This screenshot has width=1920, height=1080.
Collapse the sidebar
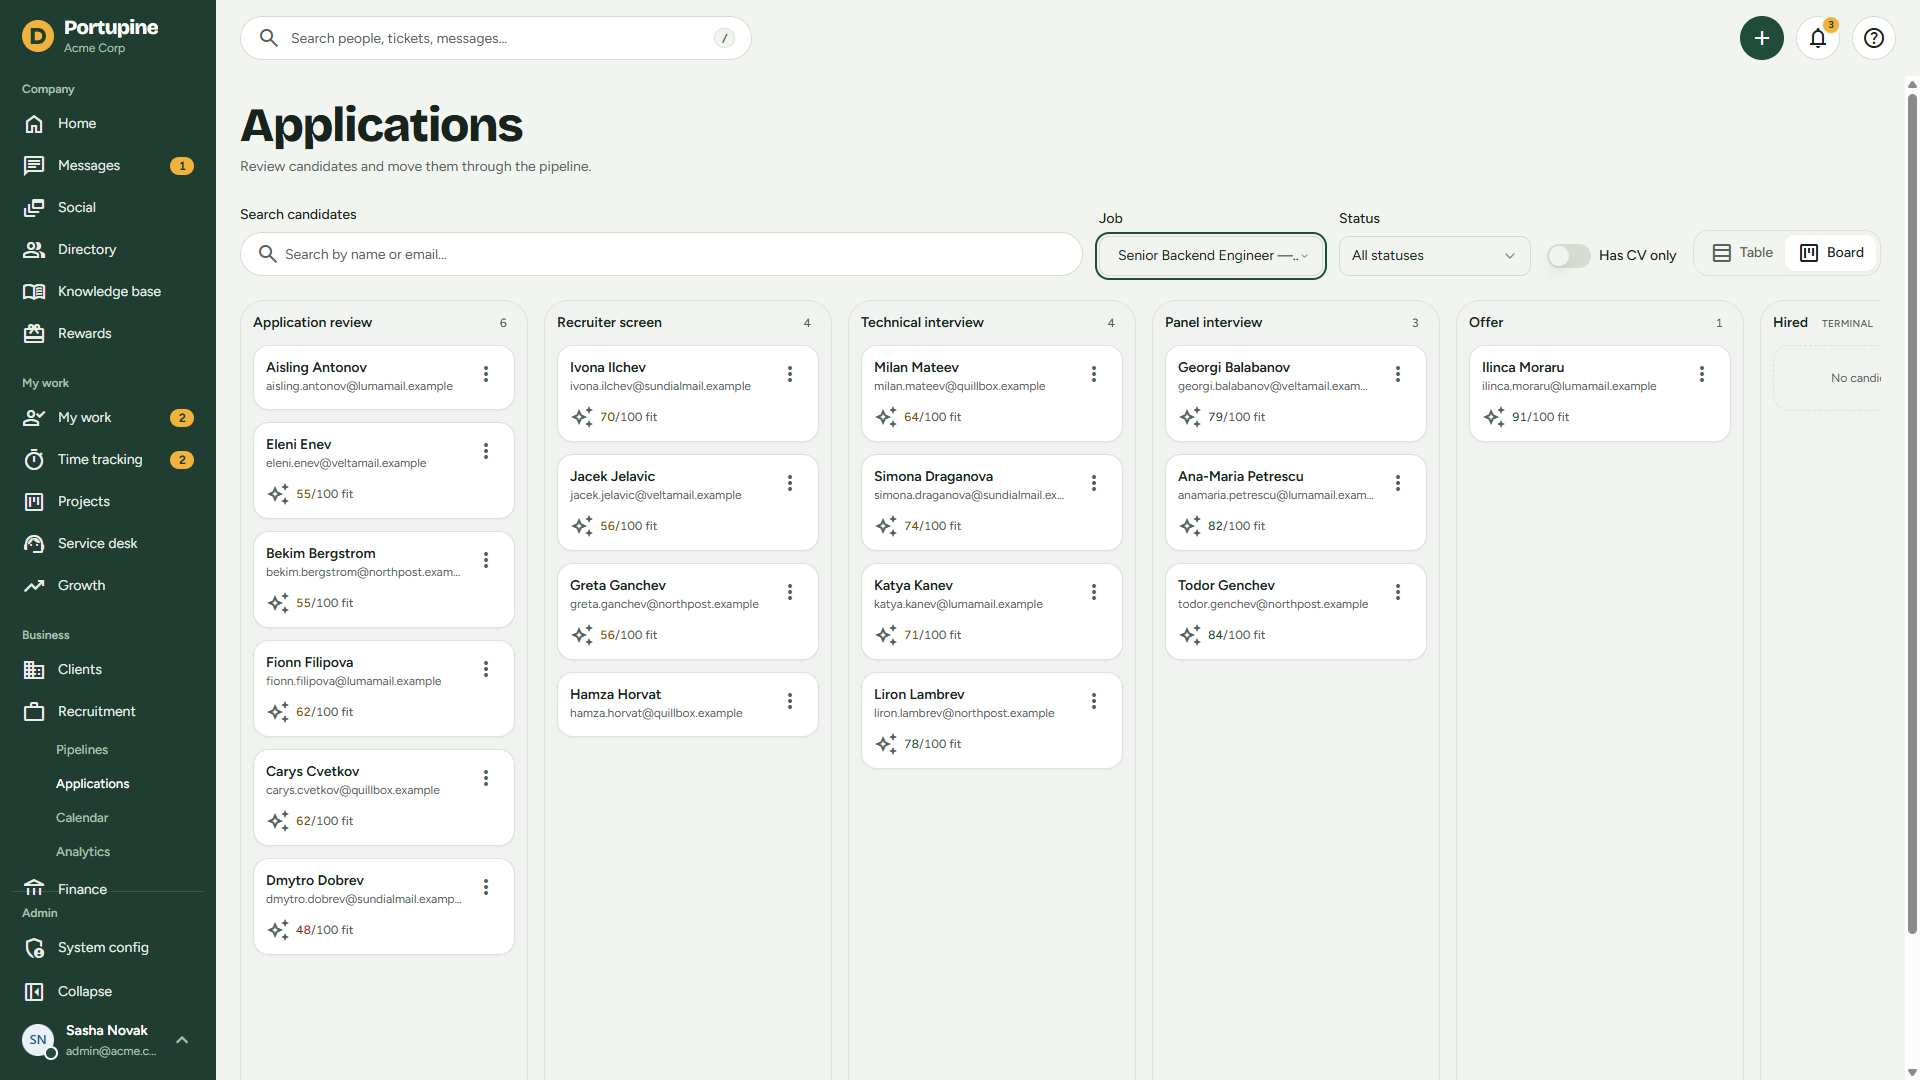[108, 991]
